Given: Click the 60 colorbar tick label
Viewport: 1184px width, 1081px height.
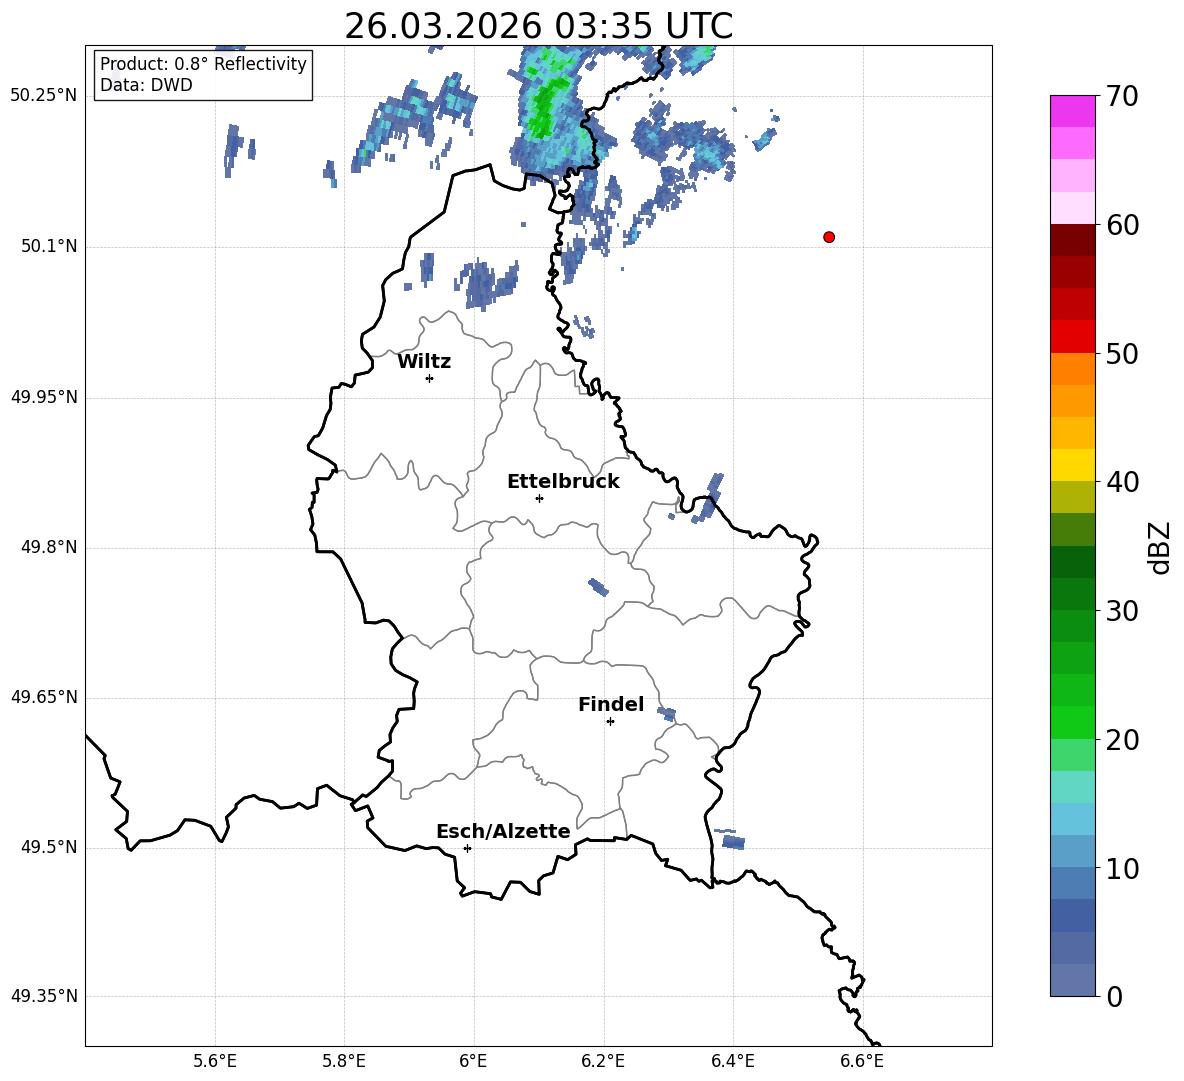Looking at the screenshot, I should pos(1122,225).
